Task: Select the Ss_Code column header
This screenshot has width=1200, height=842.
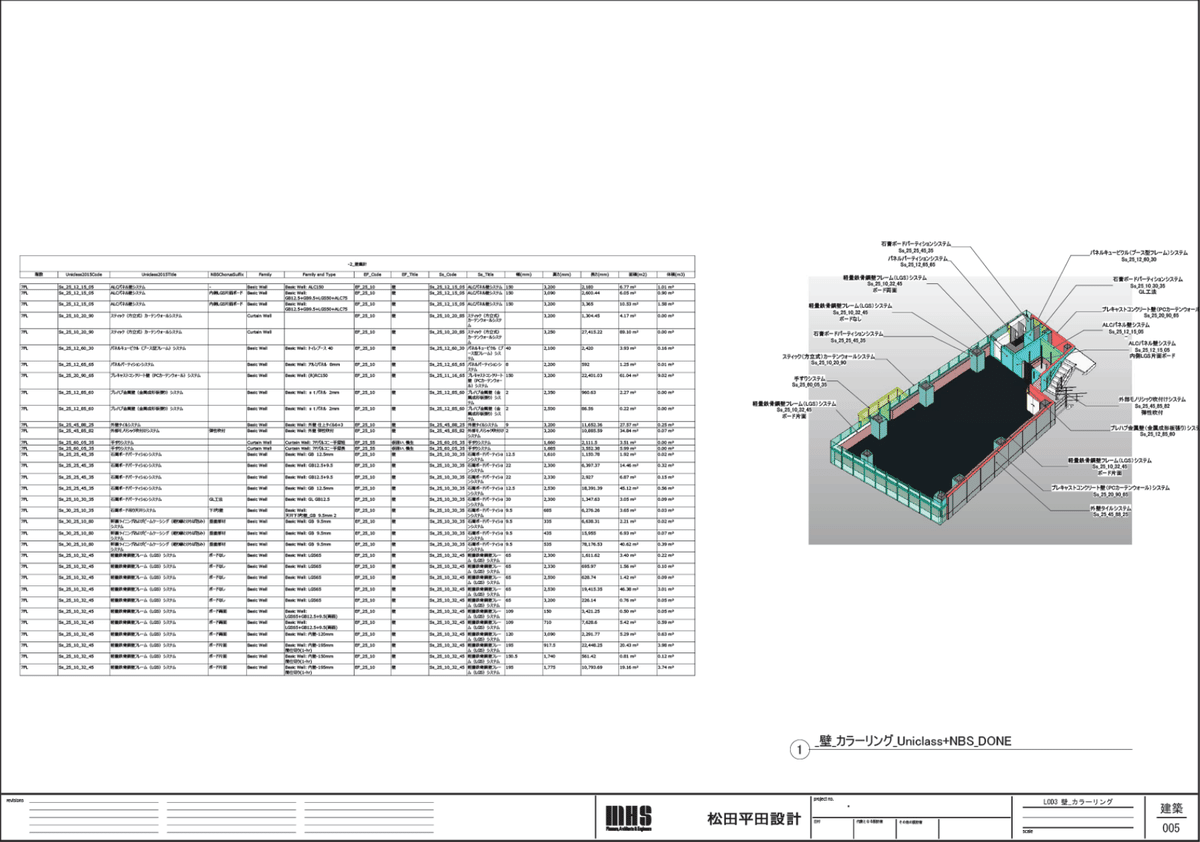Action: pos(447,272)
